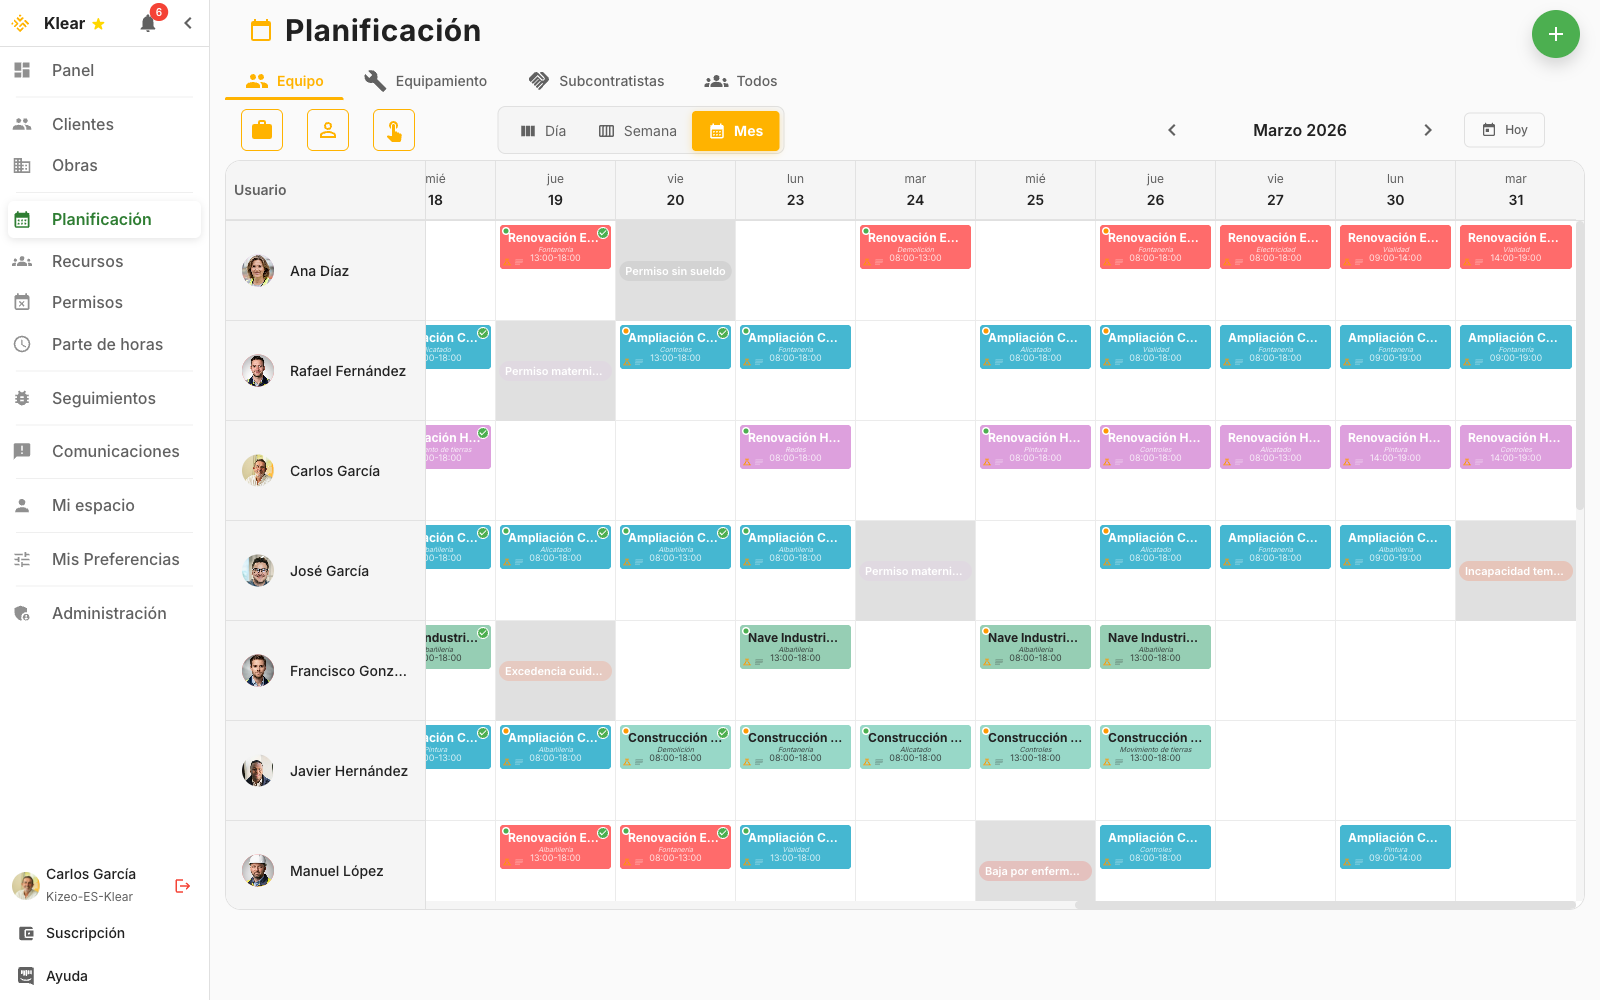
Task: Click the Klear logo icon
Action: [20, 22]
